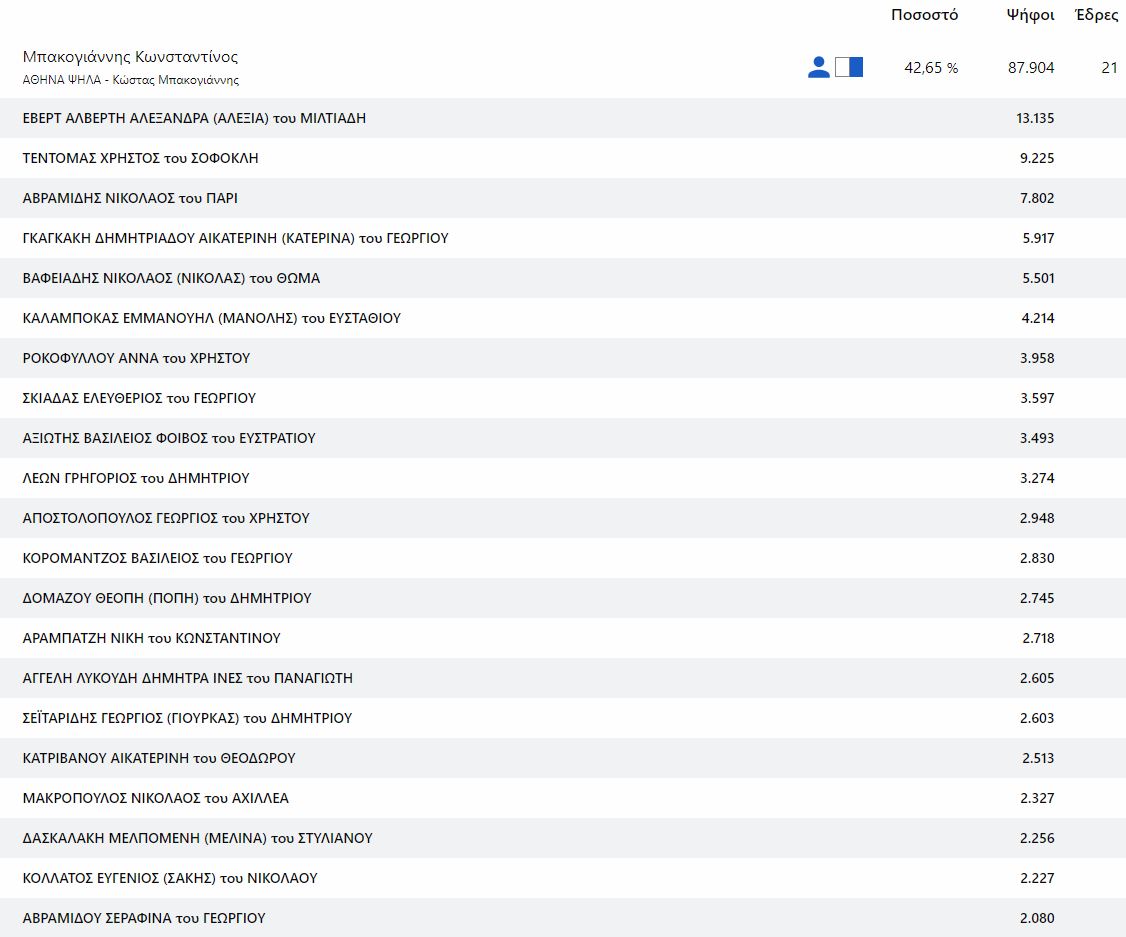Image resolution: width=1126 pixels, height=937 pixels.
Task: Sort by the Ψήφοι column header
Action: click(1030, 15)
